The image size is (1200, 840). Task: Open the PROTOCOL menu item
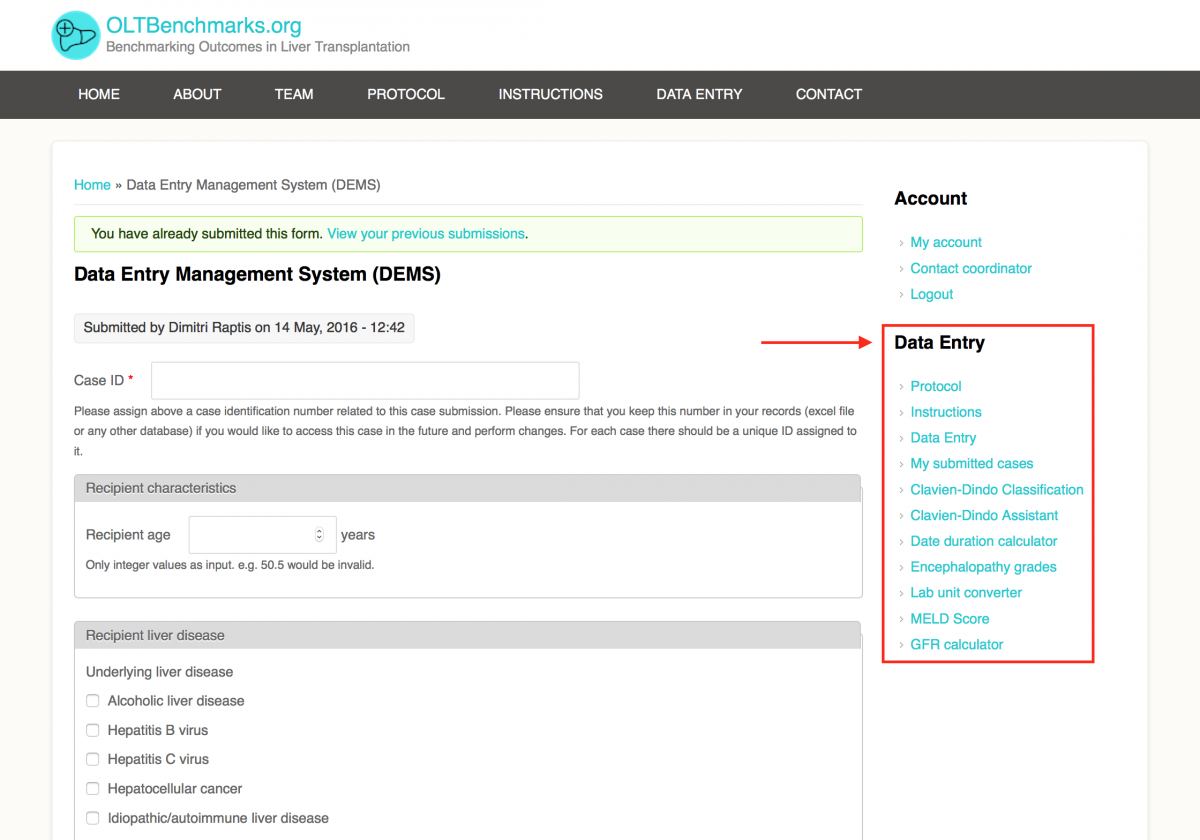point(405,94)
